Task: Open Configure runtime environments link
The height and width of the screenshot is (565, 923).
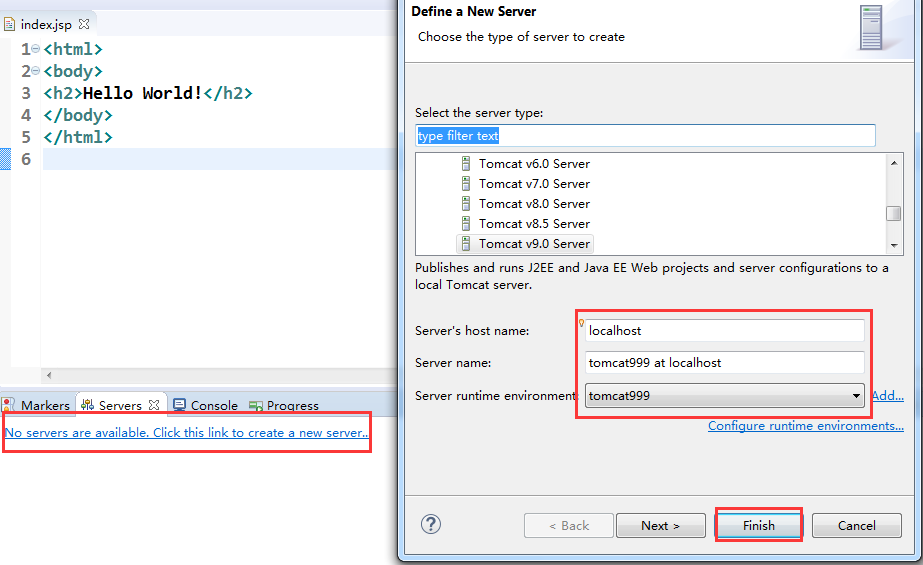Action: point(805,426)
